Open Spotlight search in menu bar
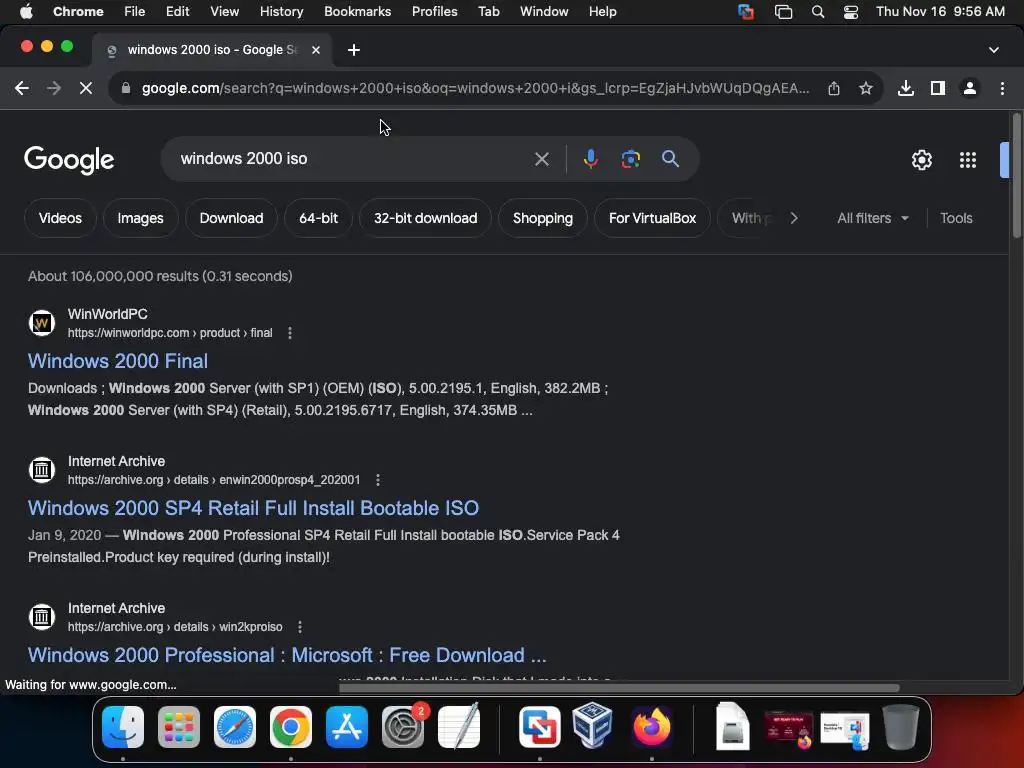The image size is (1024, 768). click(817, 12)
